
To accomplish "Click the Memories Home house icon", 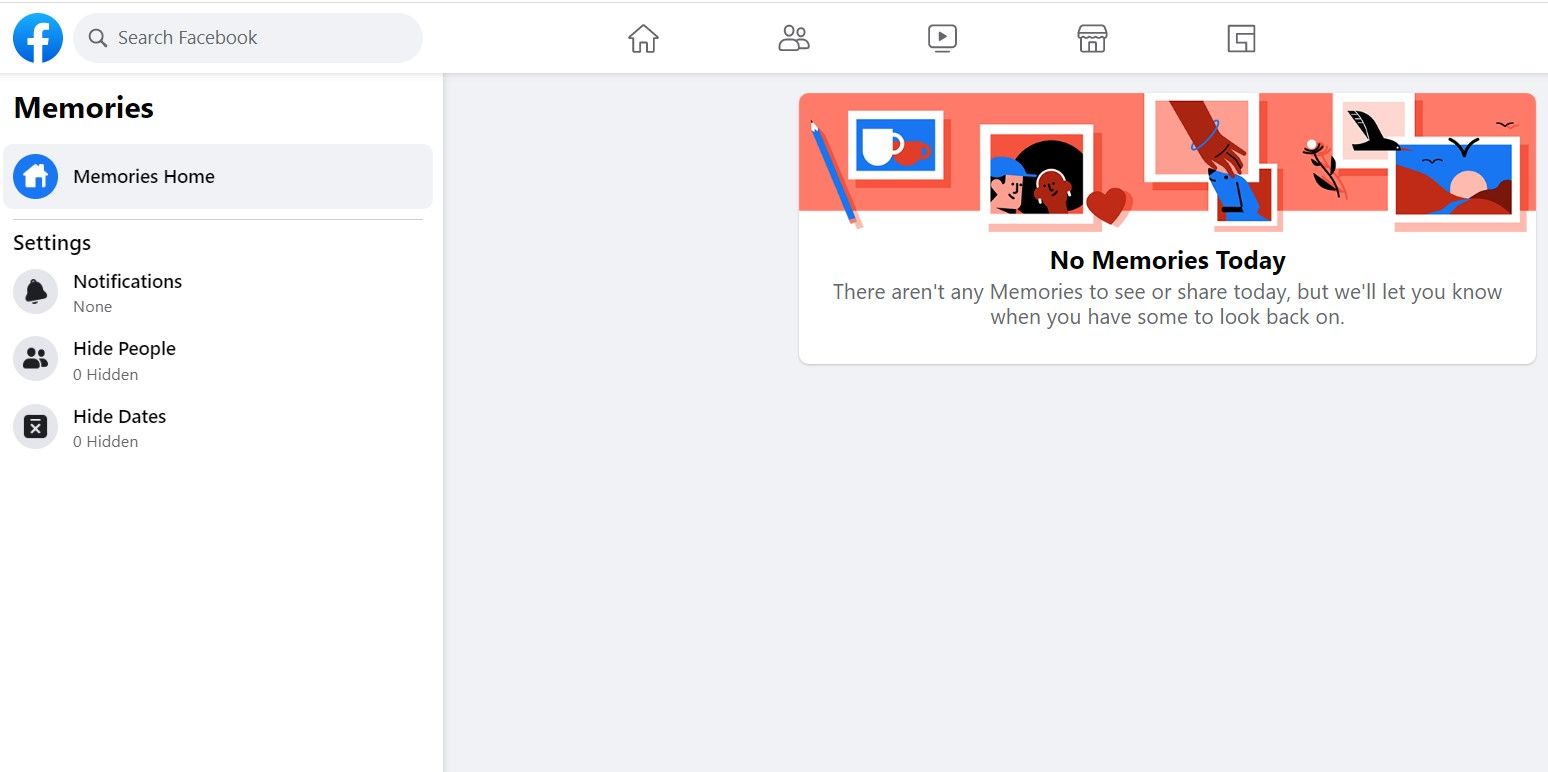I will click(x=35, y=176).
